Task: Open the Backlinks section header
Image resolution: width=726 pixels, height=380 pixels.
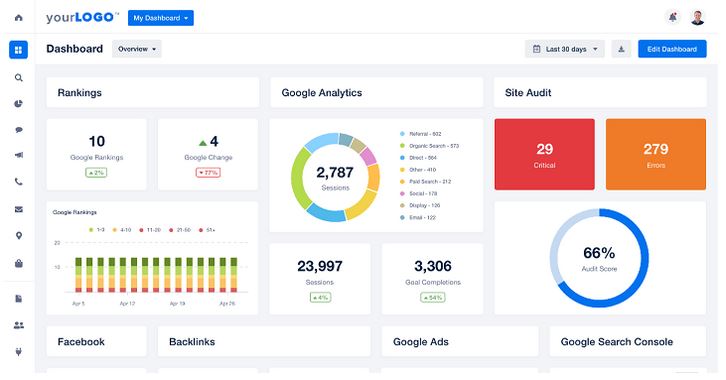Action: pyautogui.click(x=264, y=342)
